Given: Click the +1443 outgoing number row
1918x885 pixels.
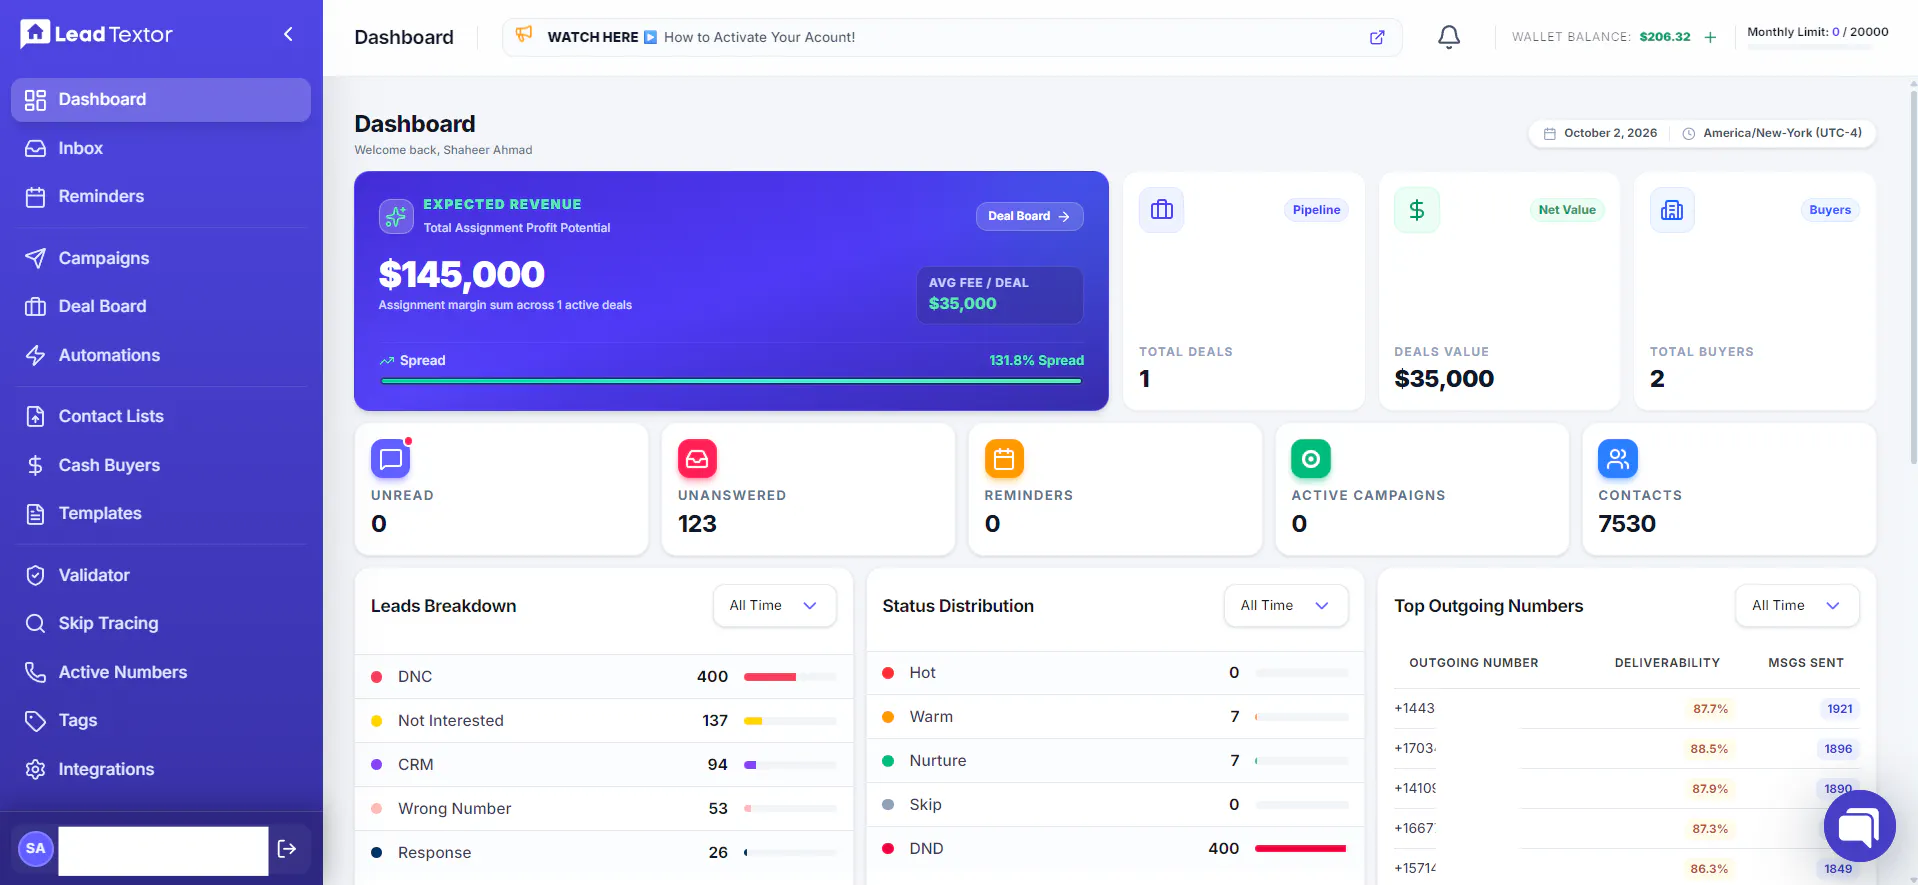Looking at the screenshot, I should 1626,709.
